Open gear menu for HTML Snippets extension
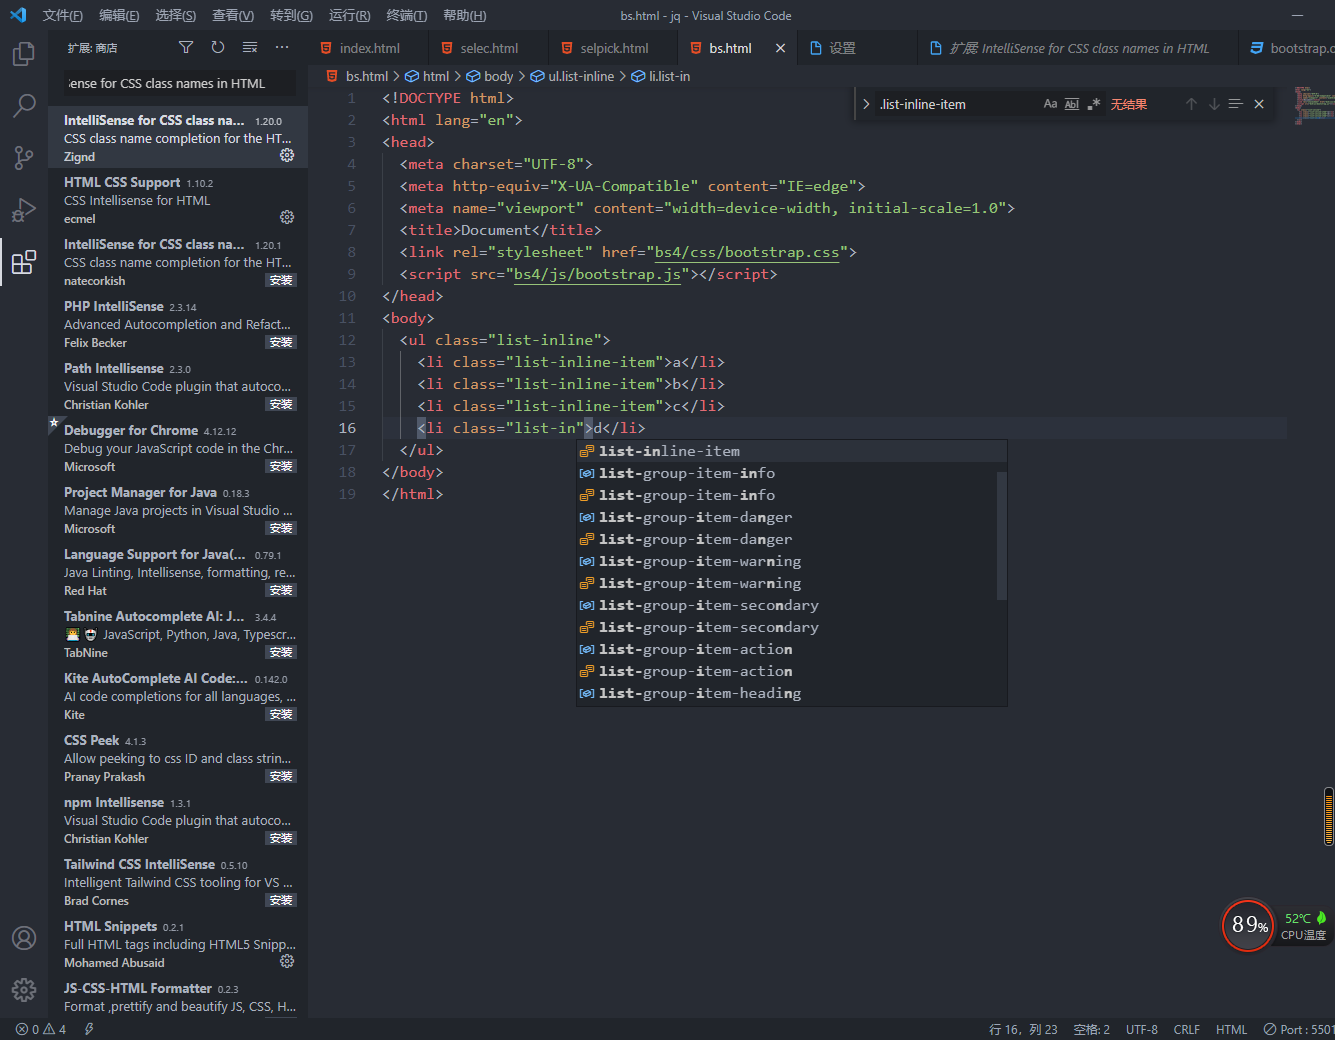Viewport: 1335px width, 1040px height. pos(287,961)
